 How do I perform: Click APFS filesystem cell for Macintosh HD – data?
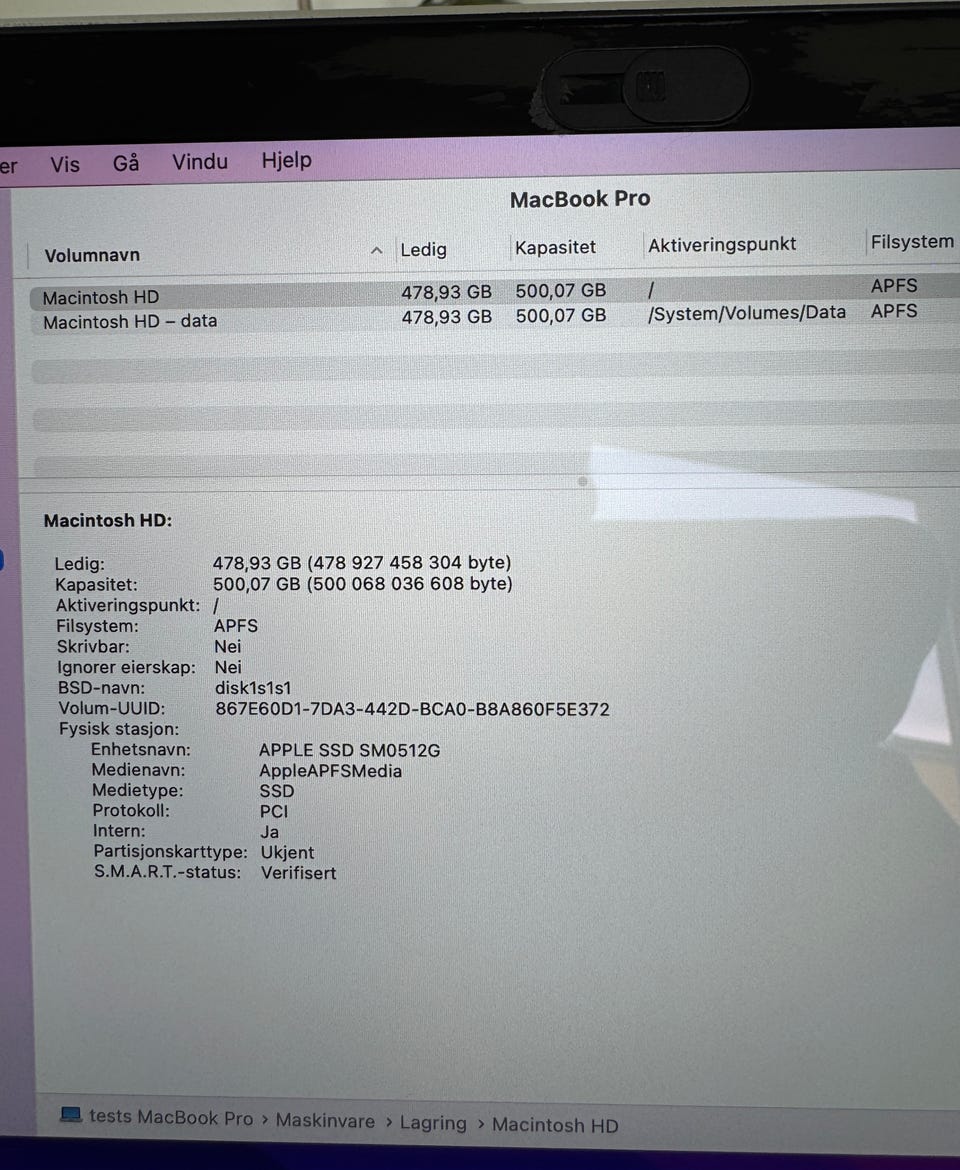coord(894,310)
